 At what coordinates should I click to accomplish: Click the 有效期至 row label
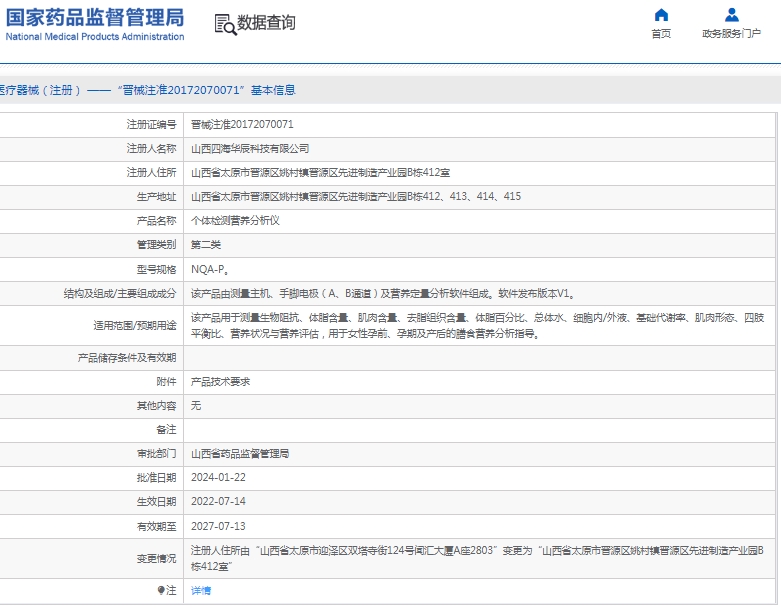coord(156,526)
